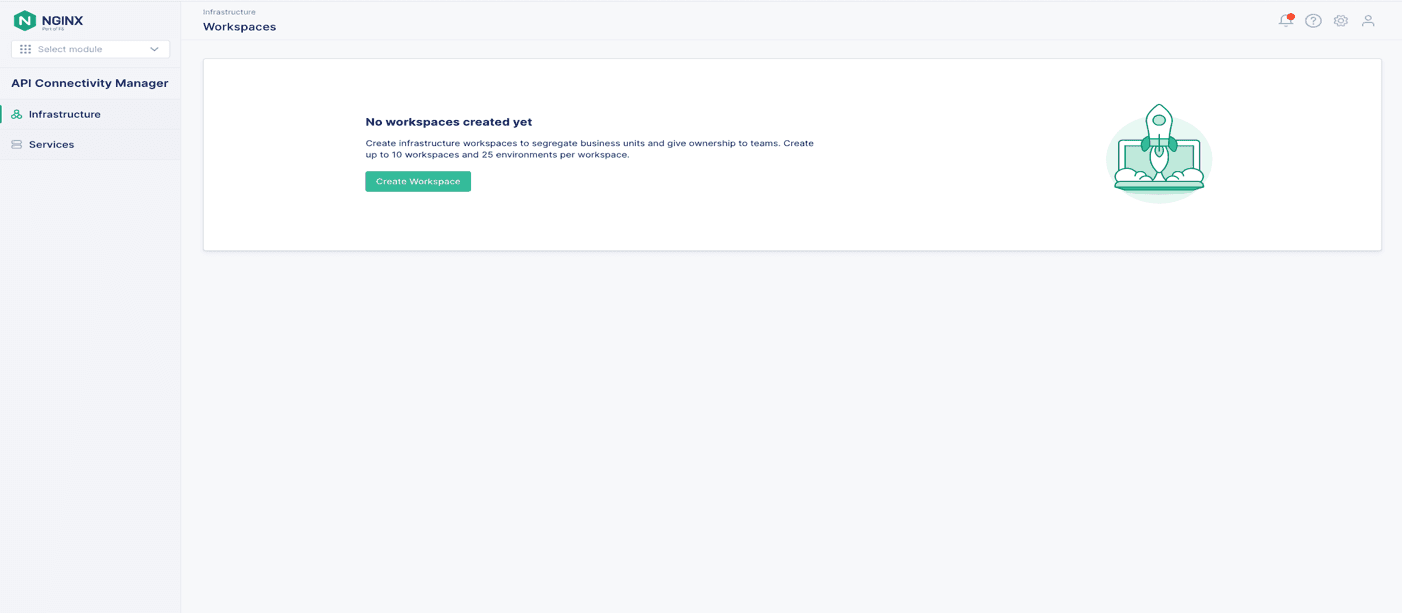Click the 'No workspaces created yet' heading
Viewport: 1402px width, 613px height.
pyautogui.click(x=448, y=122)
